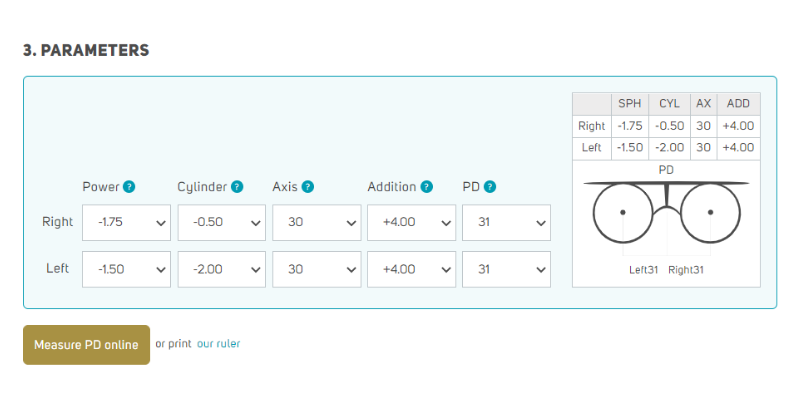The width and height of the screenshot is (800, 400).
Task: Choose Left eye Addition dropdown
Action: [x=411, y=269]
